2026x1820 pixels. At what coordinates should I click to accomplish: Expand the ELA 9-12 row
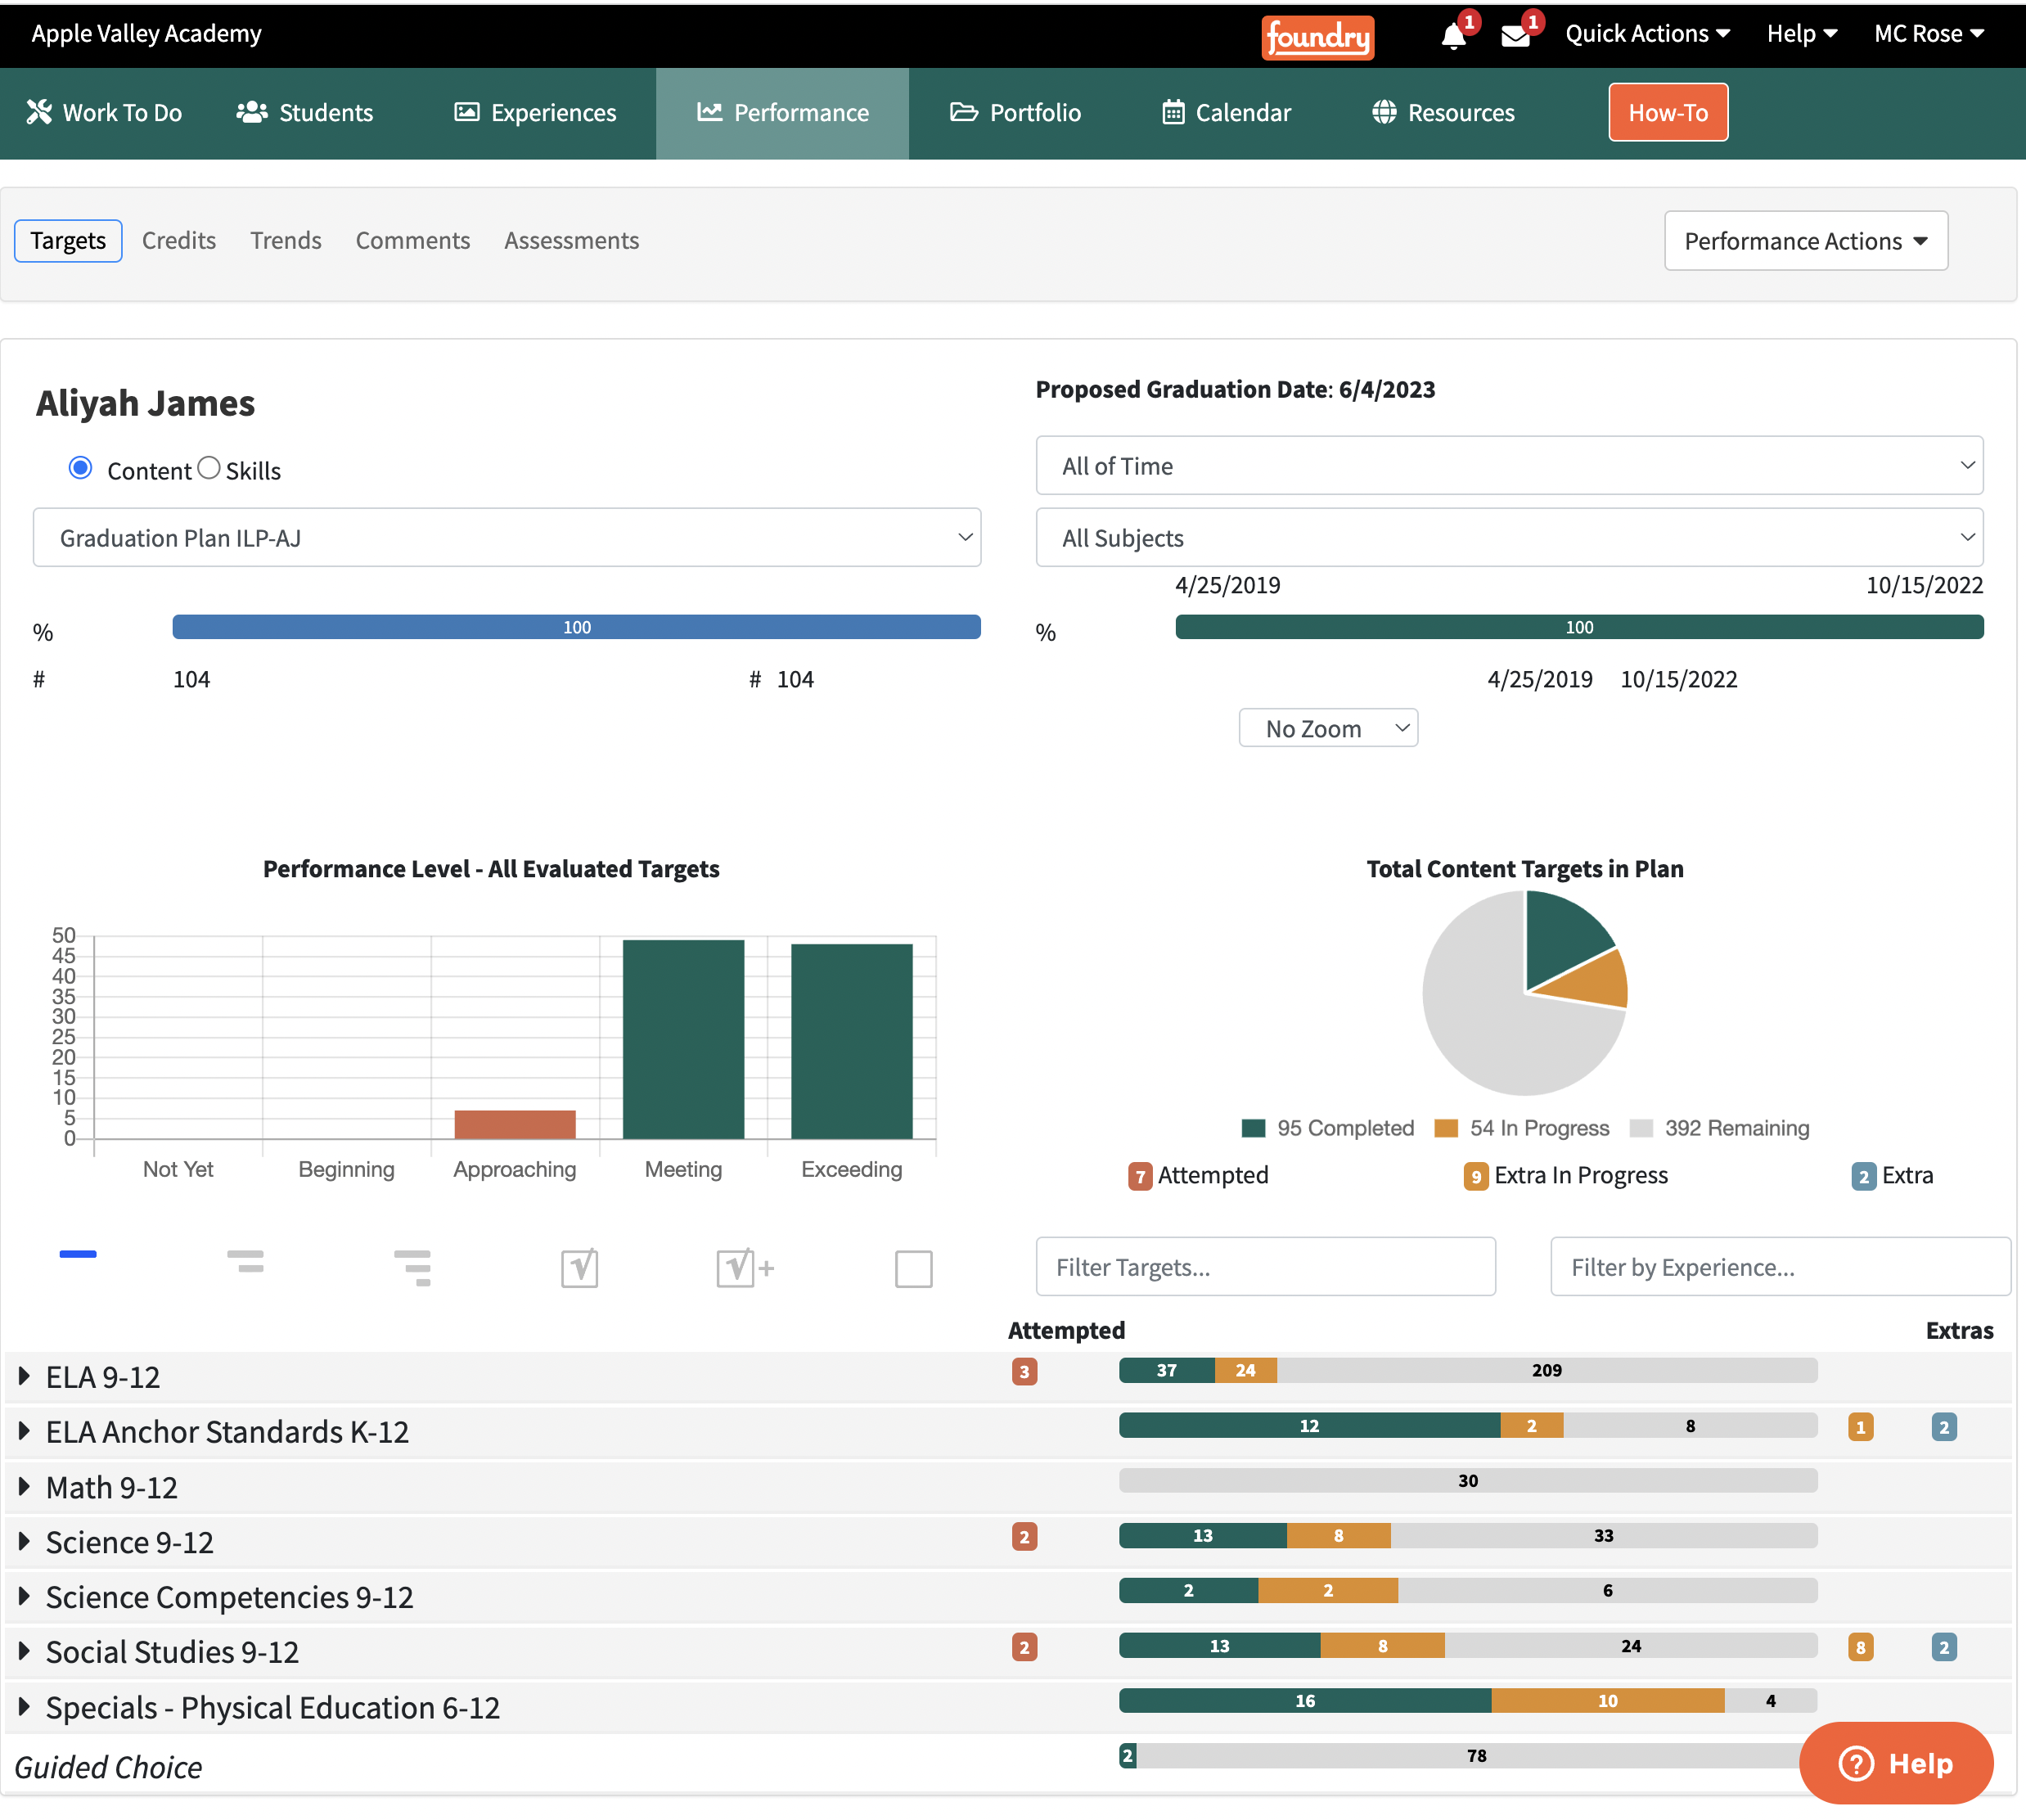[x=24, y=1376]
